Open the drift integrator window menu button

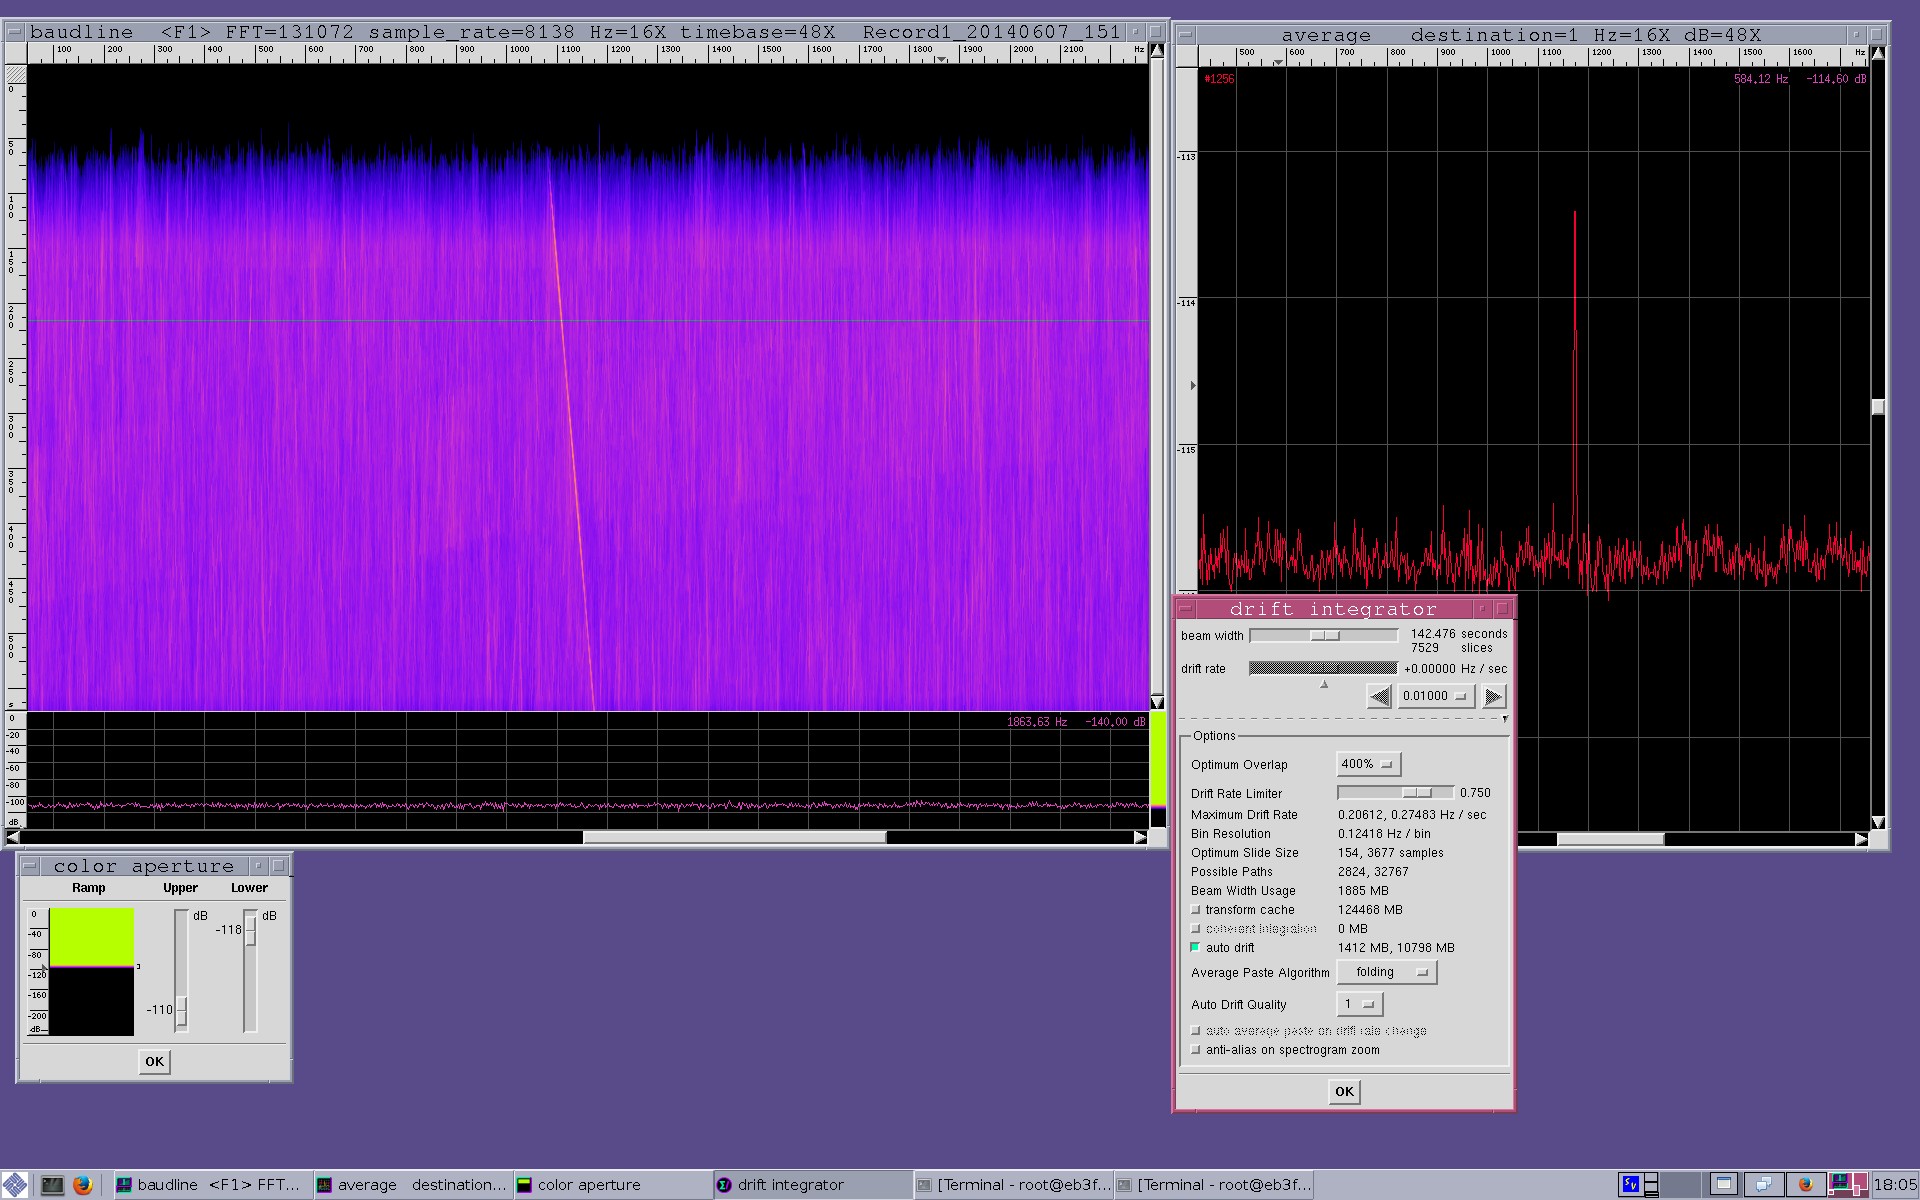pyautogui.click(x=1186, y=609)
